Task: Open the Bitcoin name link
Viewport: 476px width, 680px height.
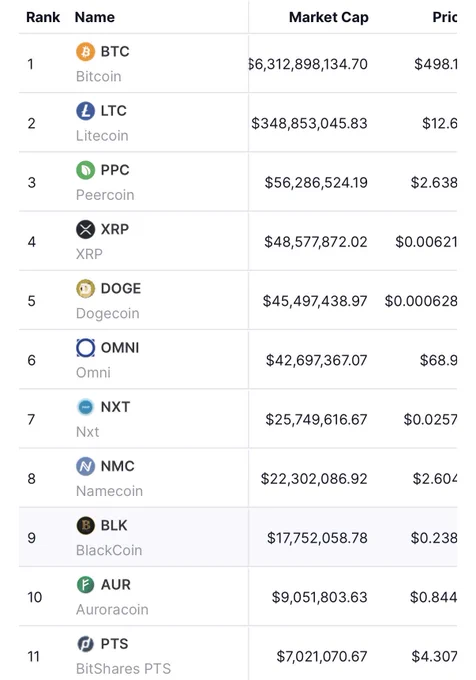Action: coord(98,76)
